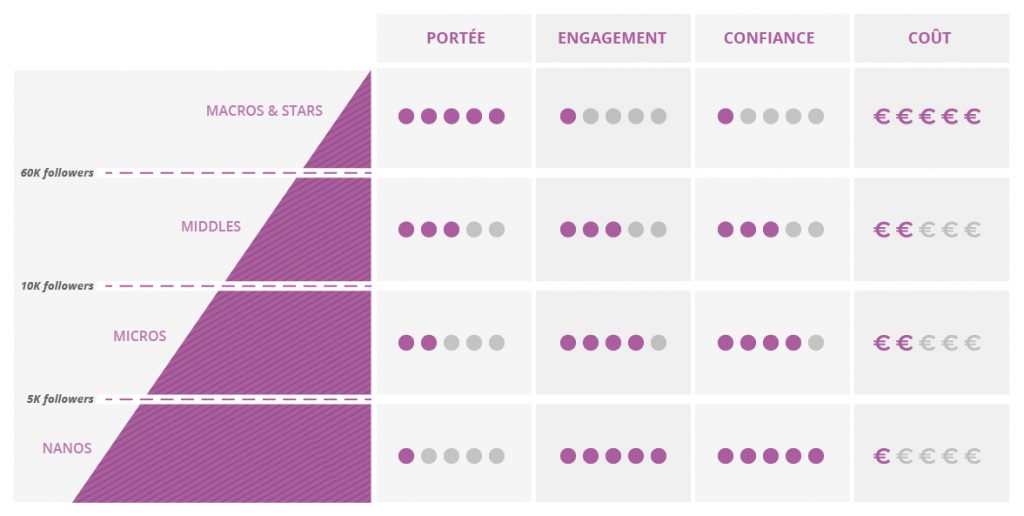This screenshot has height=516, width=1024.
Task: Select the ENGAGEMENT column header
Action: tap(612, 38)
